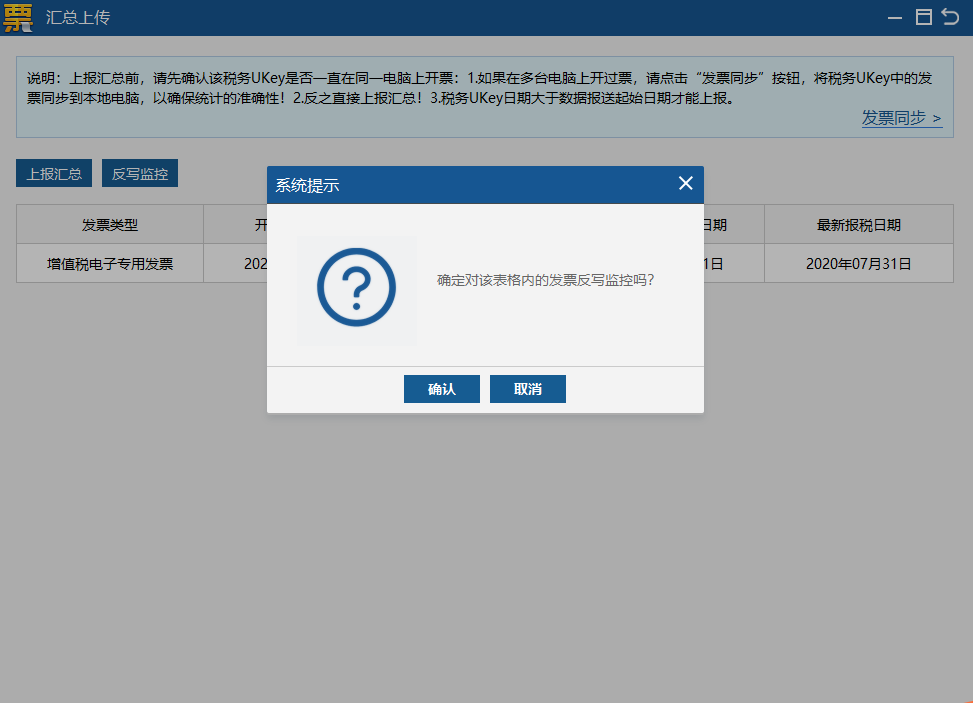
Task: Click 取消 to cancel the prompt
Action: tap(527, 389)
